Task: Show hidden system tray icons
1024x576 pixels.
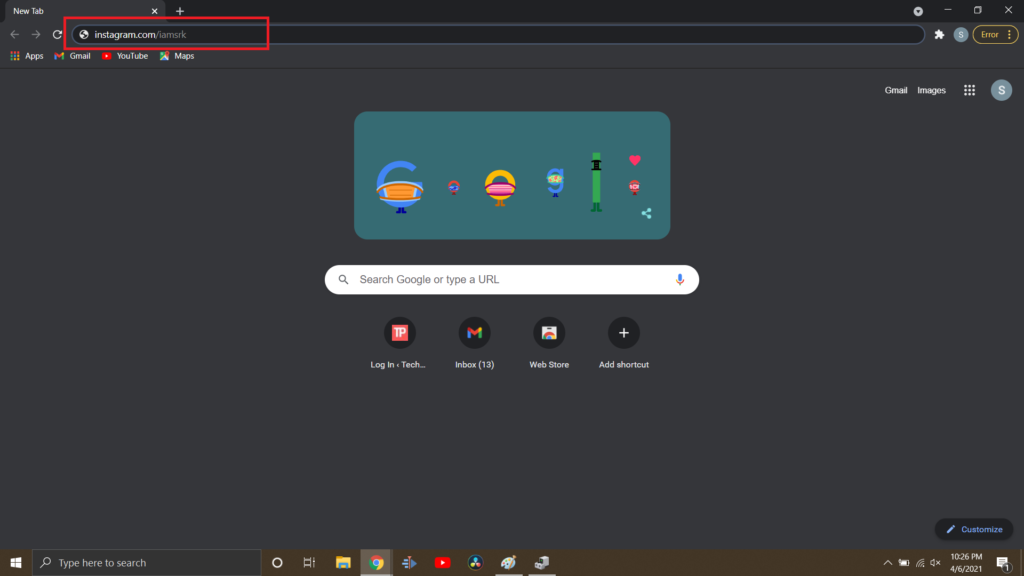Action: pyautogui.click(x=888, y=562)
